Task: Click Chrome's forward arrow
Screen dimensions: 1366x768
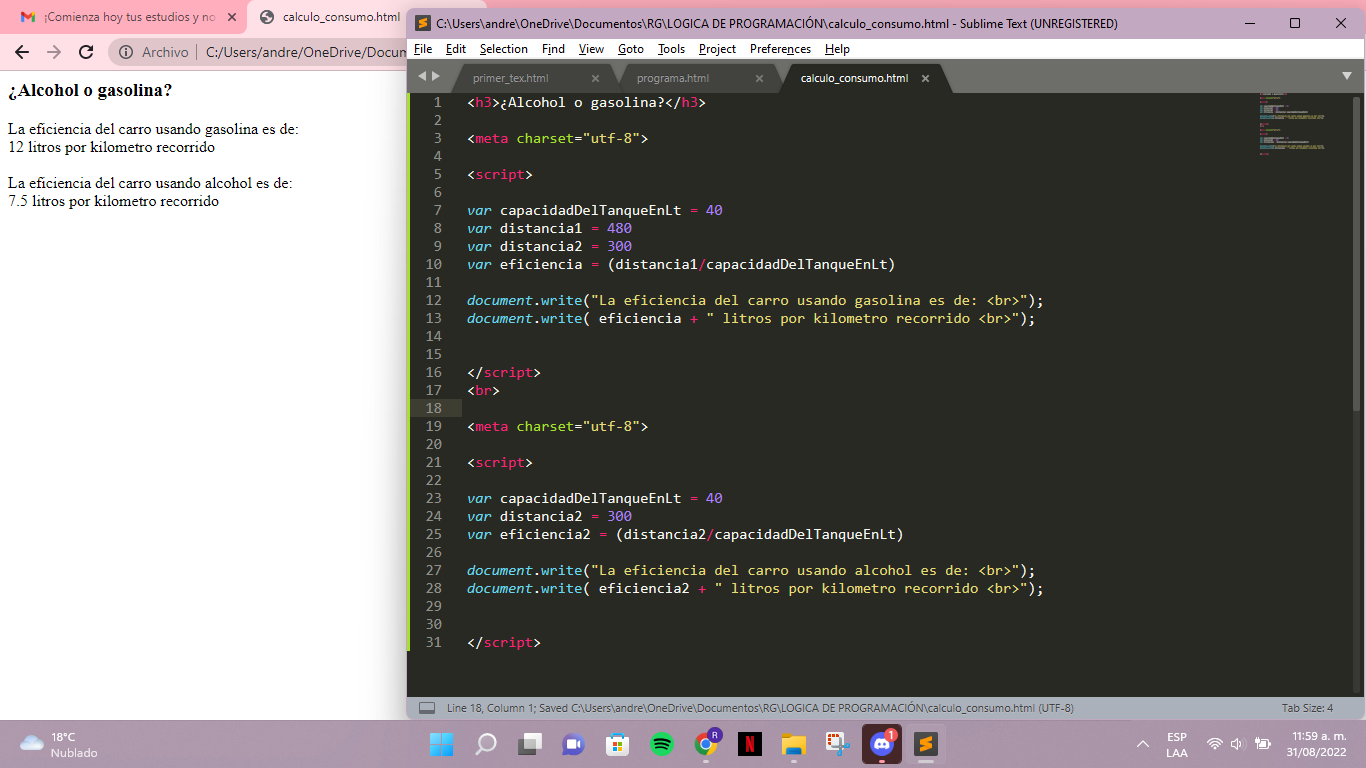Action: [54, 52]
